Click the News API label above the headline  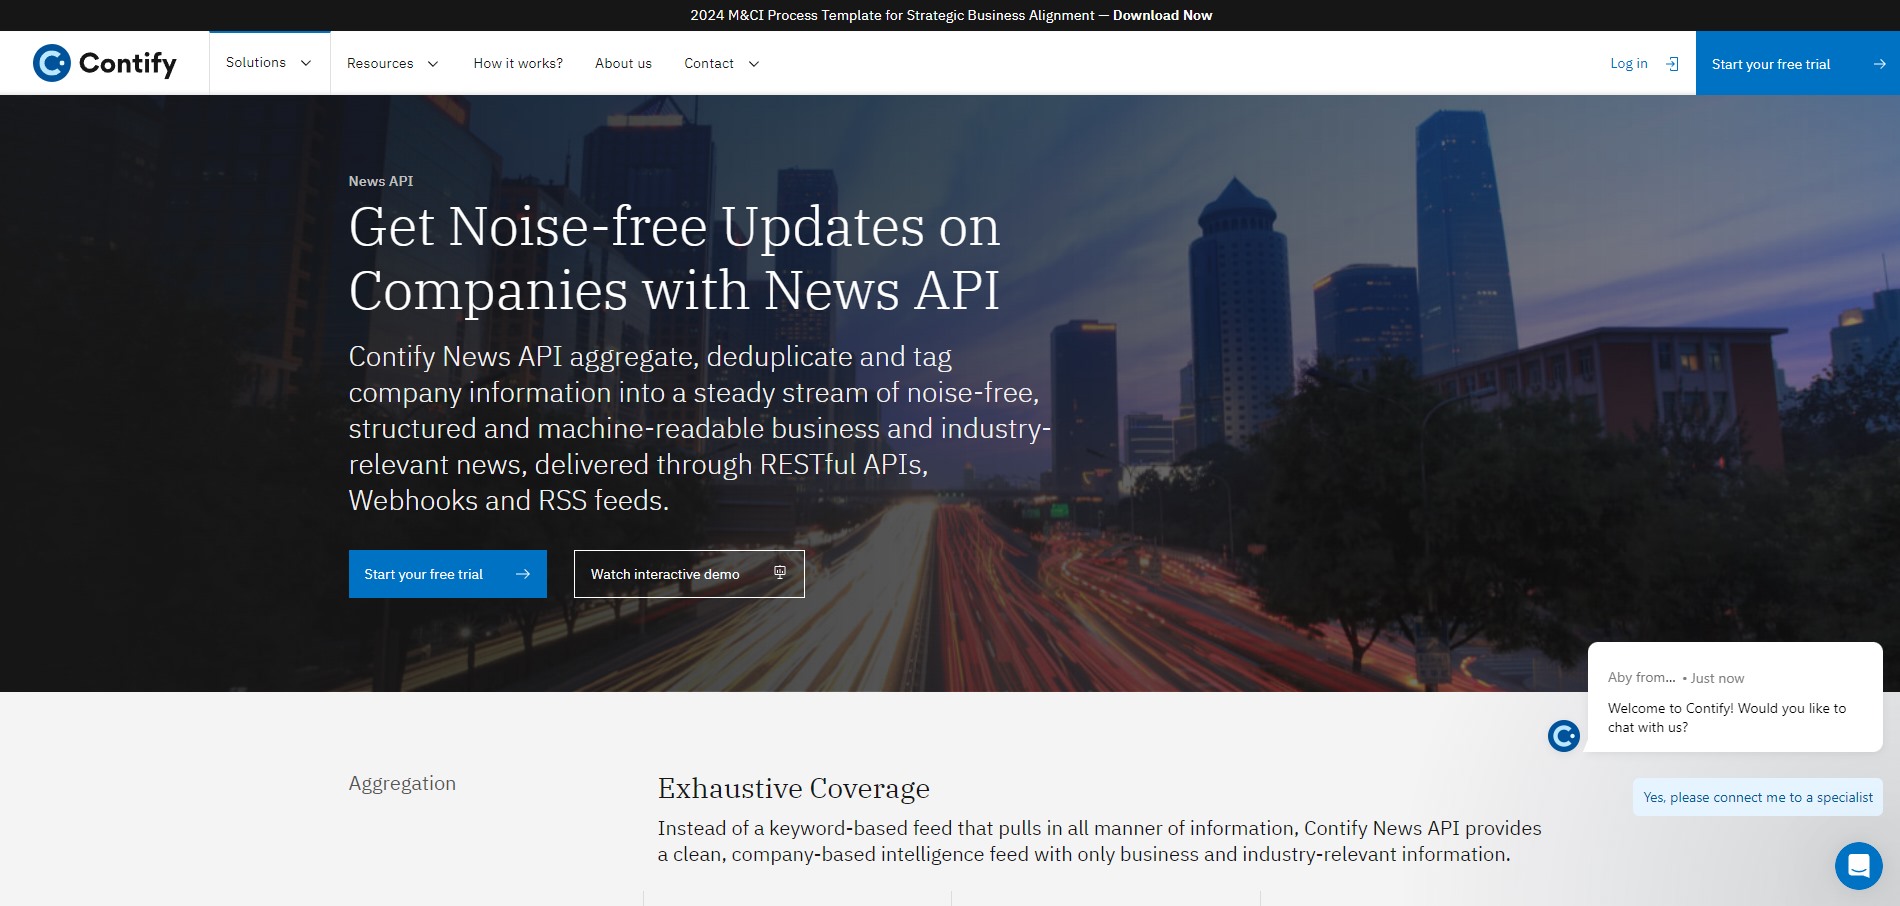[x=381, y=181]
